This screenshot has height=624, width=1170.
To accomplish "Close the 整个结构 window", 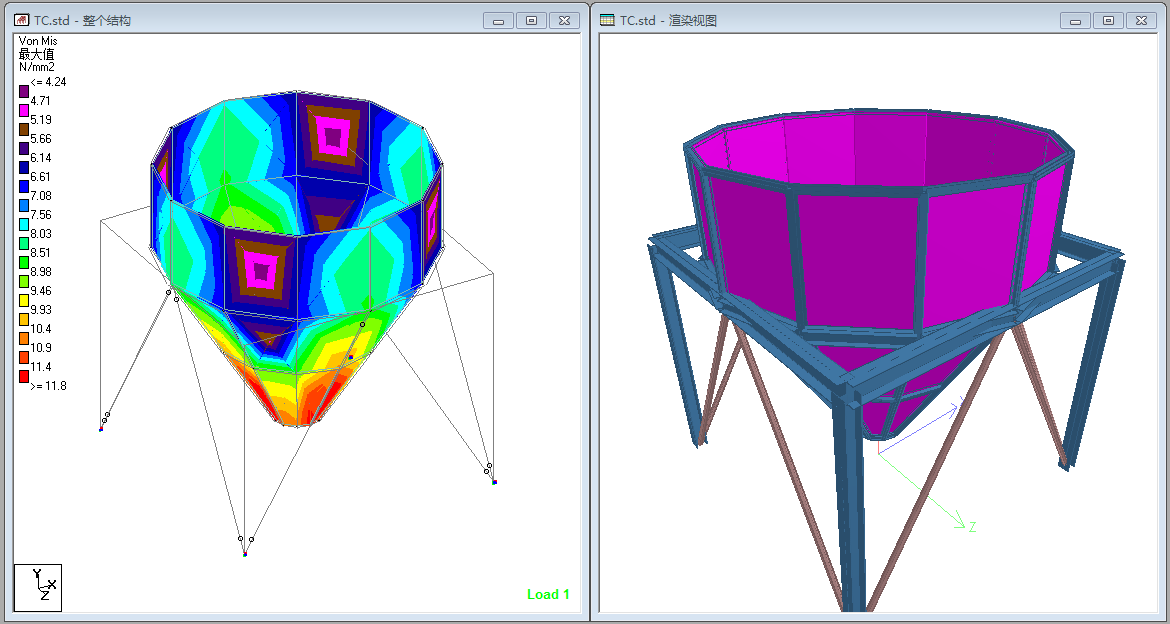I will (565, 21).
